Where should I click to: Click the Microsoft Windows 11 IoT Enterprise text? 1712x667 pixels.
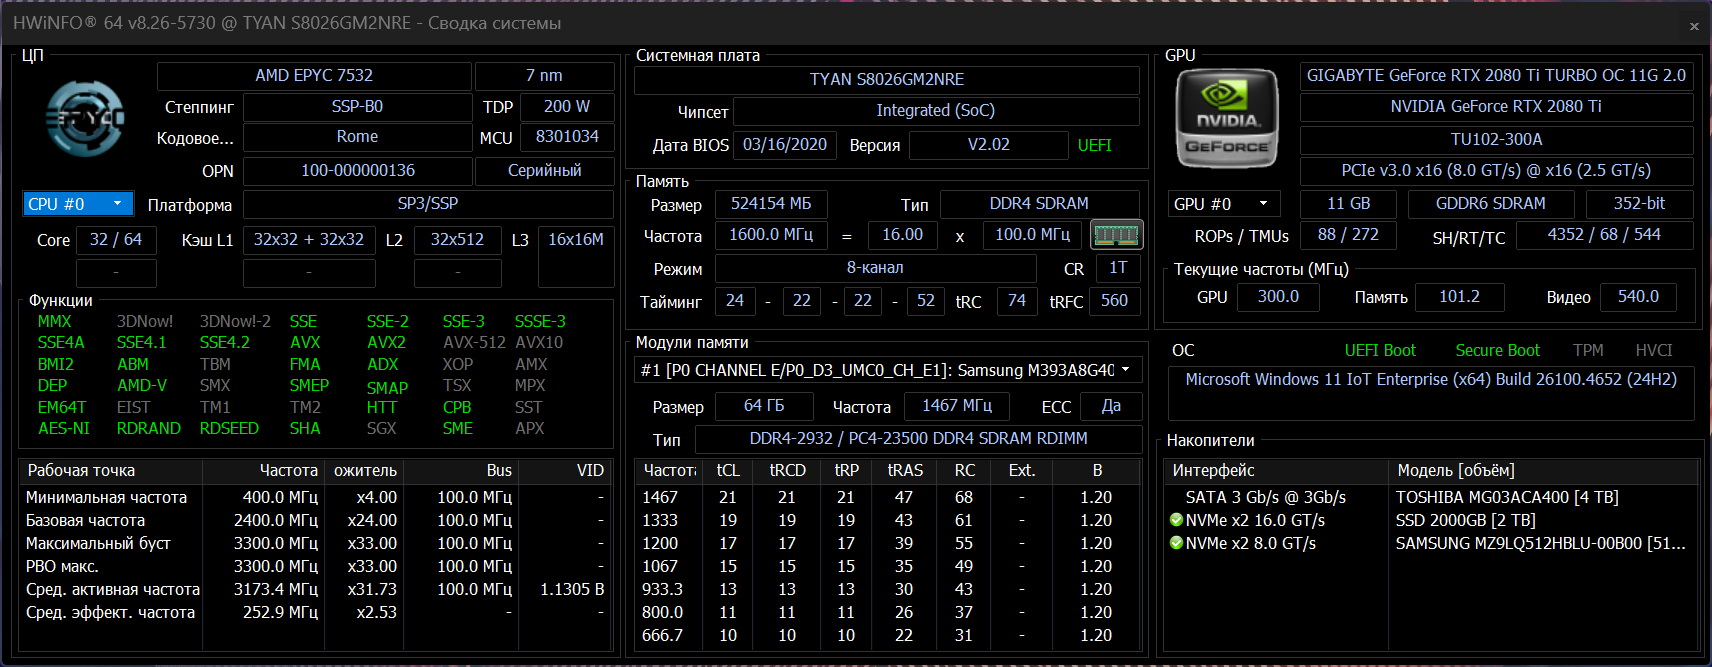pyautogui.click(x=1431, y=380)
